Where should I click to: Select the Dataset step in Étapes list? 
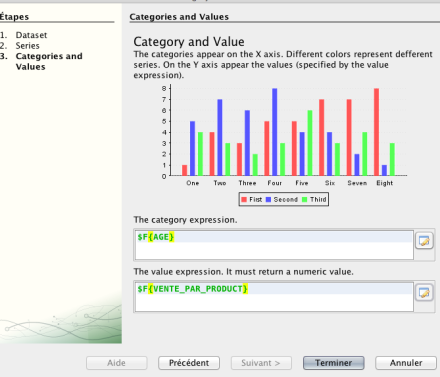pos(31,35)
